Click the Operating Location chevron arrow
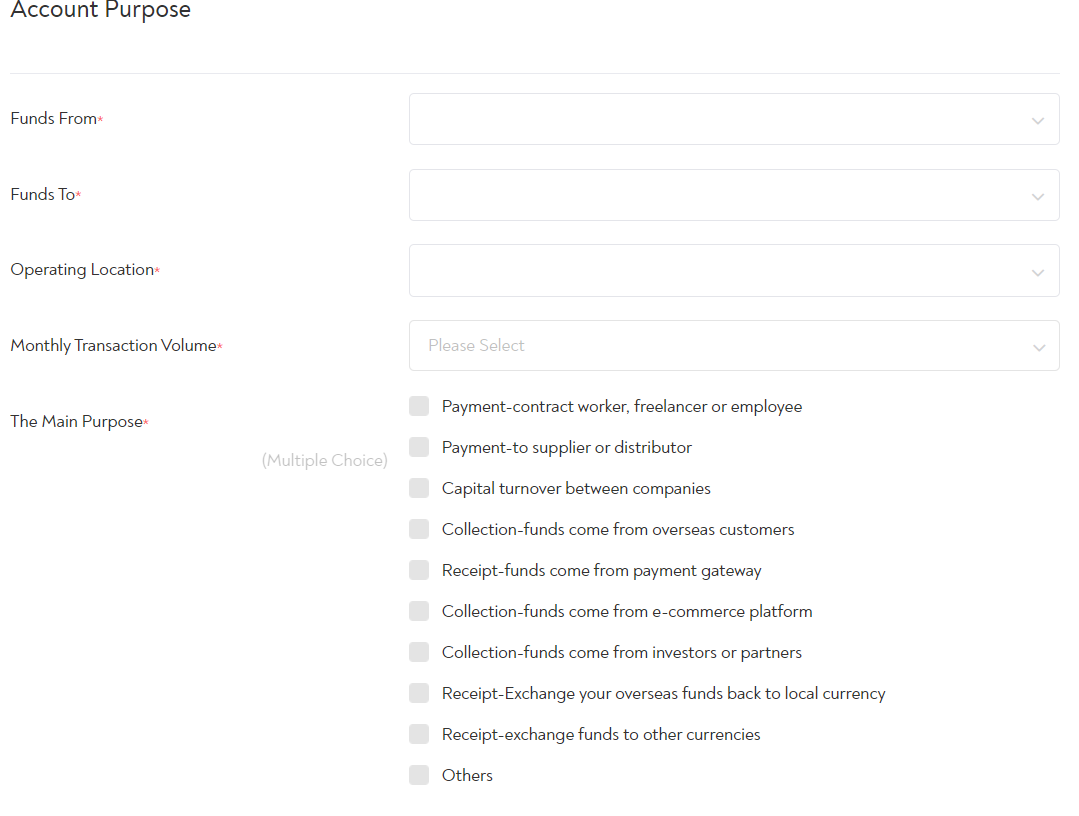This screenshot has width=1079, height=816. point(1038,272)
